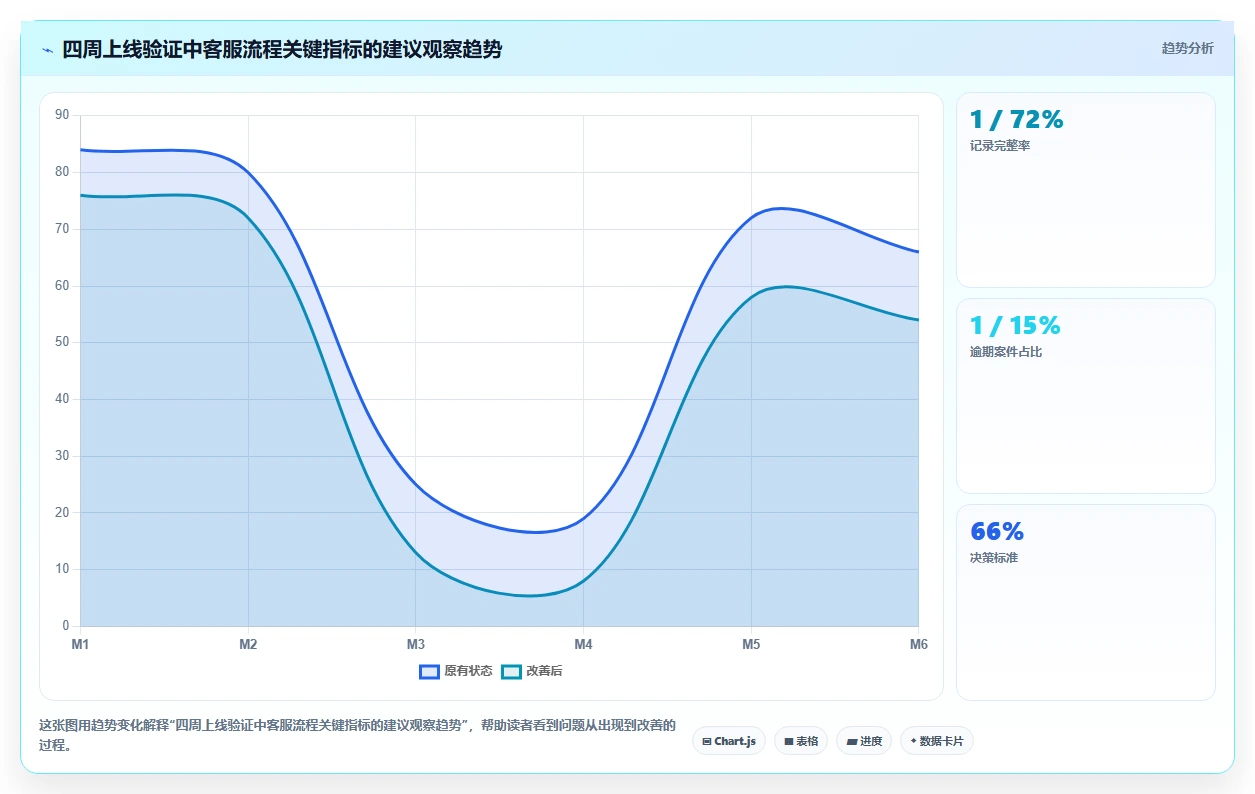Screen dimensions: 1255x794
Task: Open the 逾期案件占比 card showing 1 / 15%
Action: tap(1086, 396)
